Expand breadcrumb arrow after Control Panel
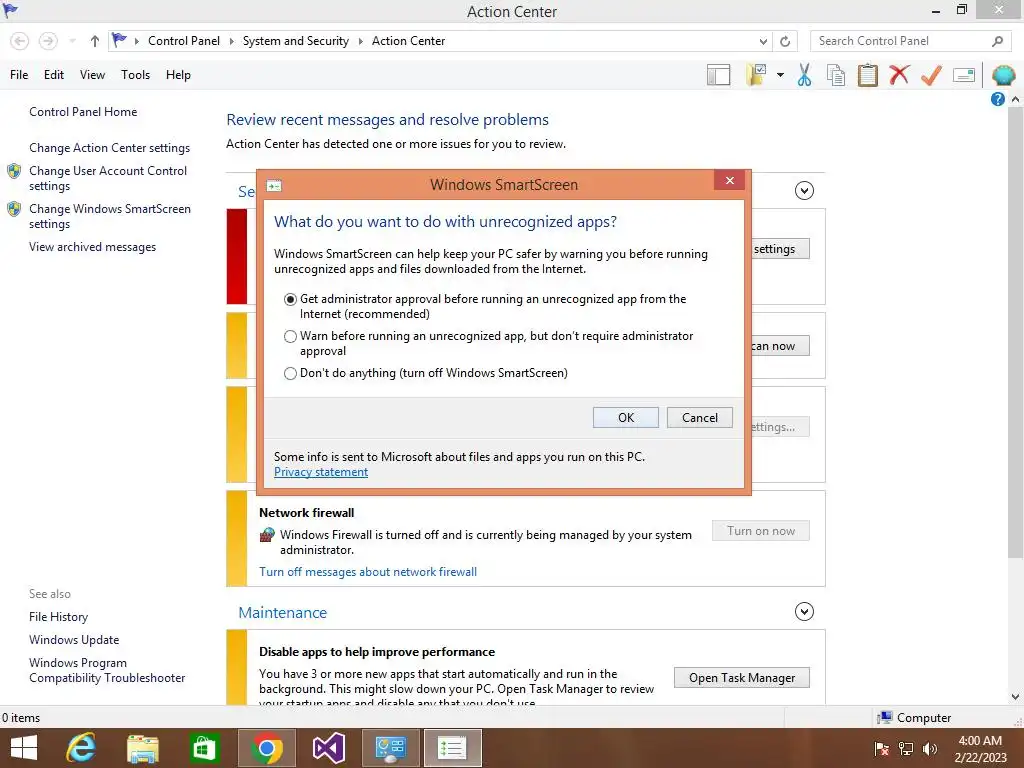 point(231,41)
